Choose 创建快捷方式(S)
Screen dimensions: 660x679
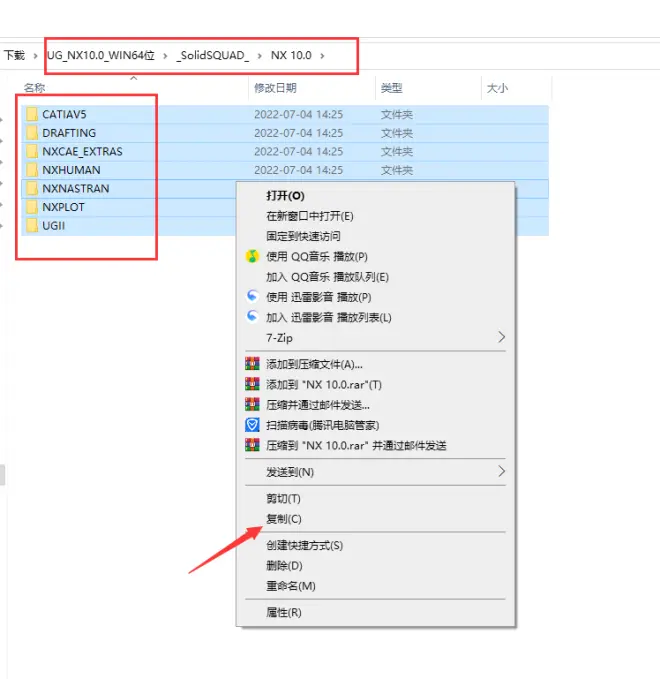click(x=304, y=545)
